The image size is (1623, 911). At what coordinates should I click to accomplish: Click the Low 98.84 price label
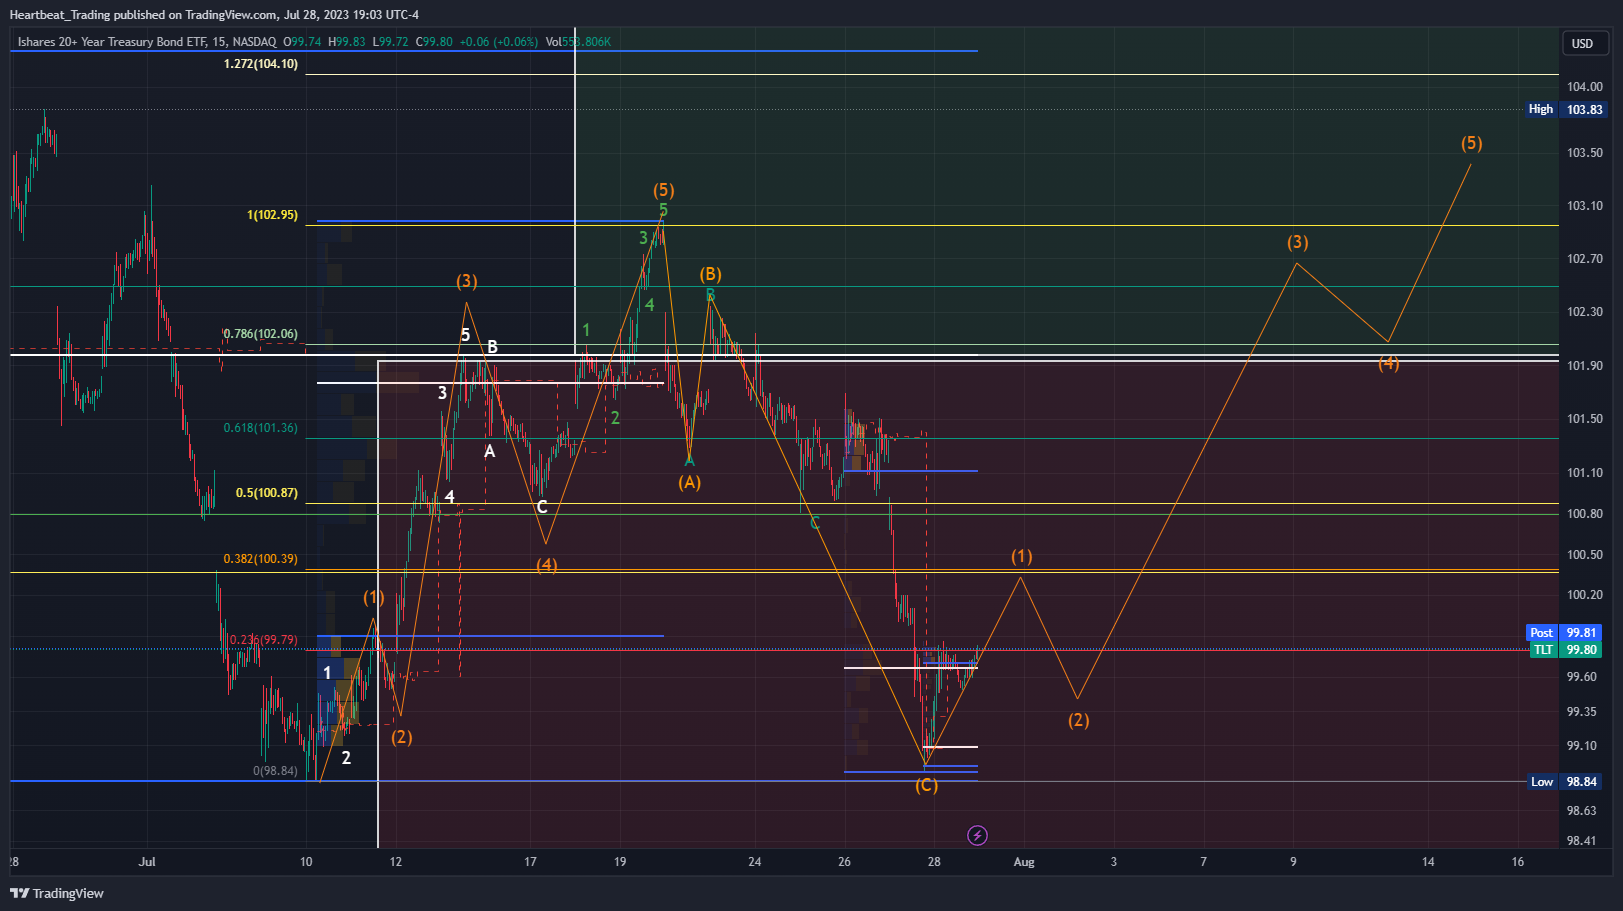1566,782
